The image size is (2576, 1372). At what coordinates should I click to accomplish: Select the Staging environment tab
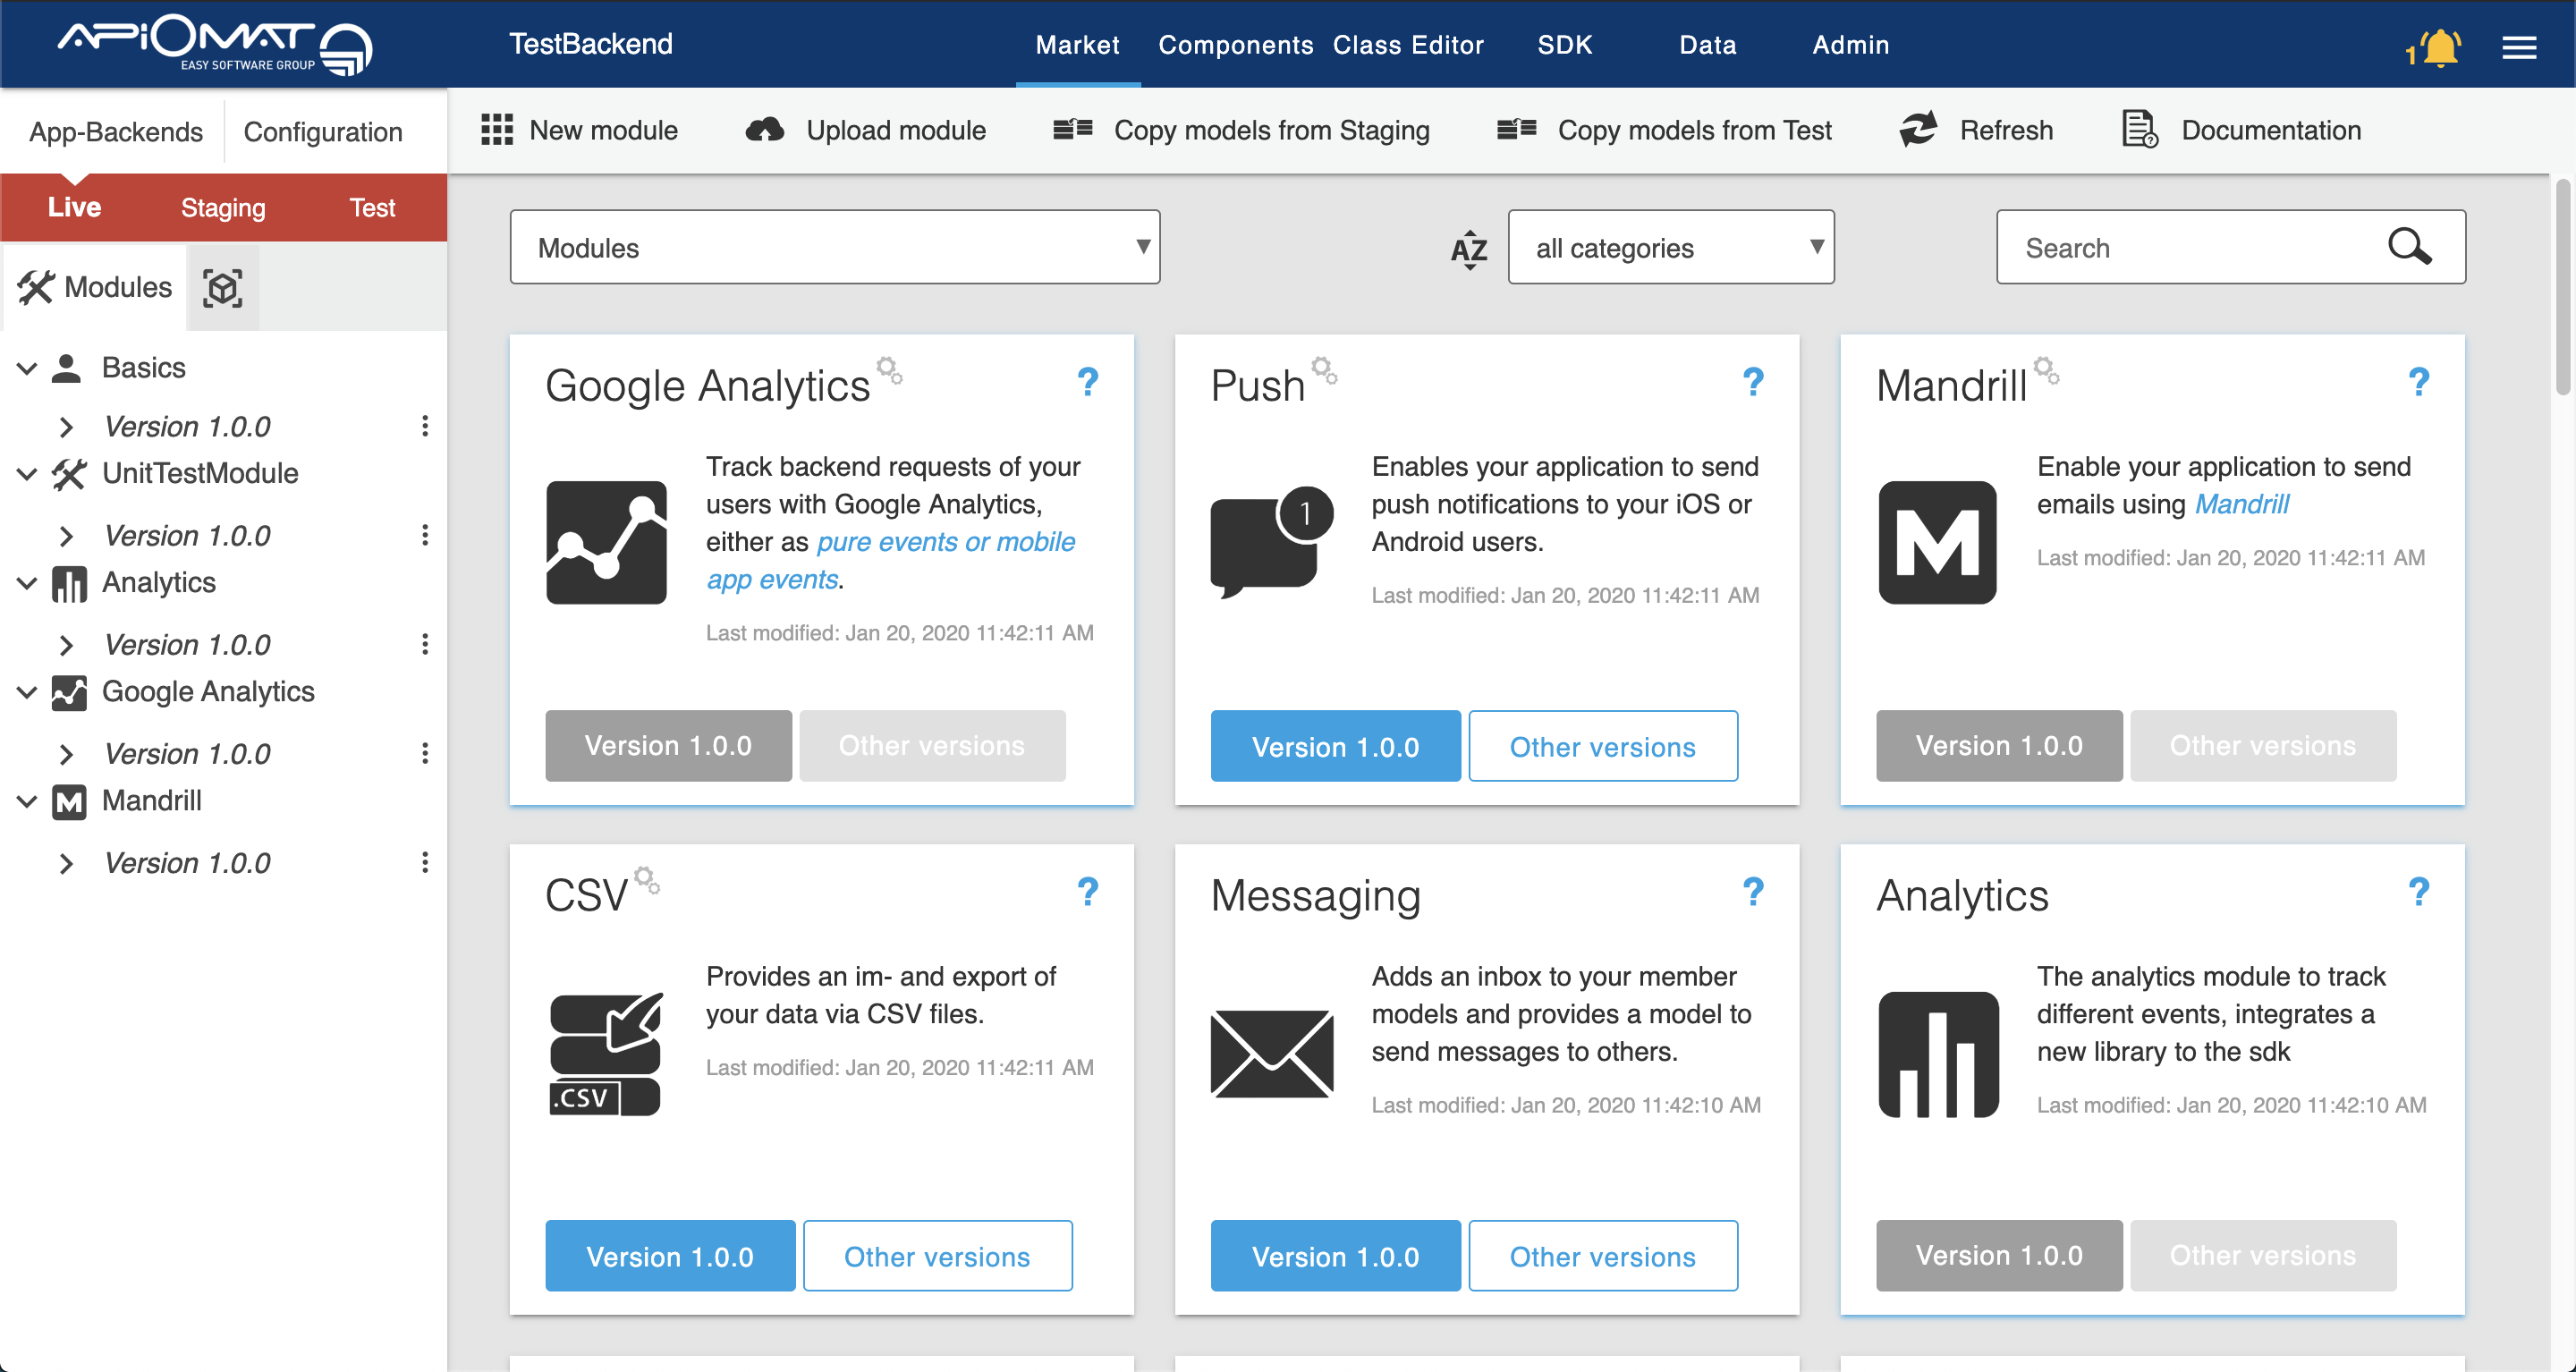click(223, 207)
